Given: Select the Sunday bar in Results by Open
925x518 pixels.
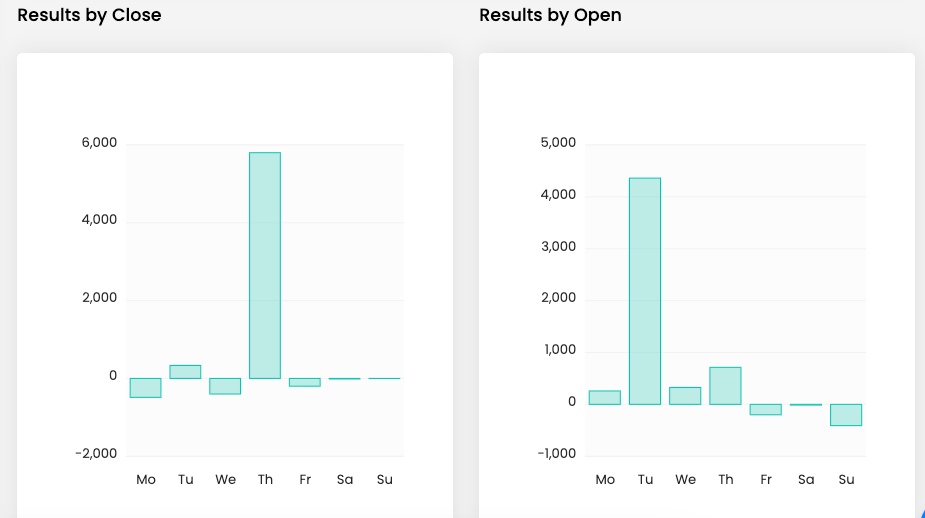Looking at the screenshot, I should point(846,415).
